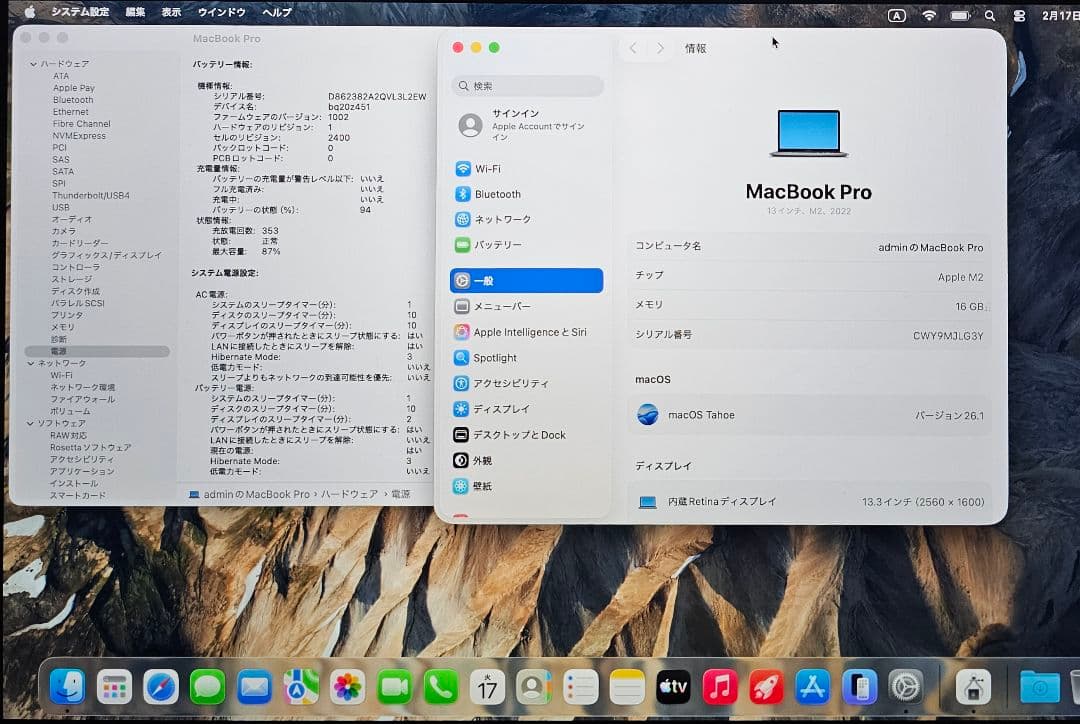
Task: Click macOS Tahoe version row
Action: coord(809,415)
